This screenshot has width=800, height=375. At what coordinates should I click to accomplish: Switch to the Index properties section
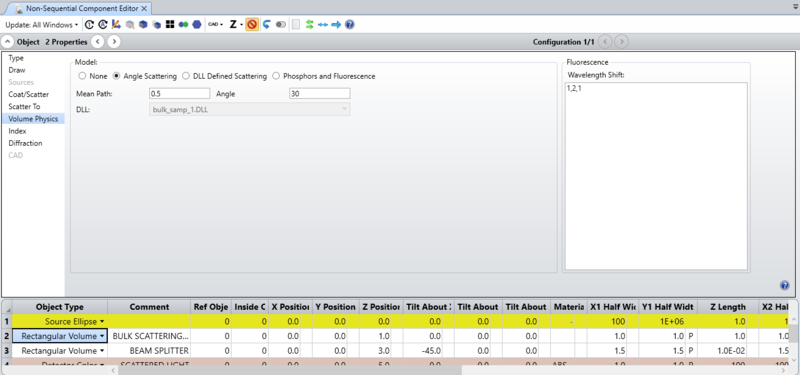(x=17, y=131)
